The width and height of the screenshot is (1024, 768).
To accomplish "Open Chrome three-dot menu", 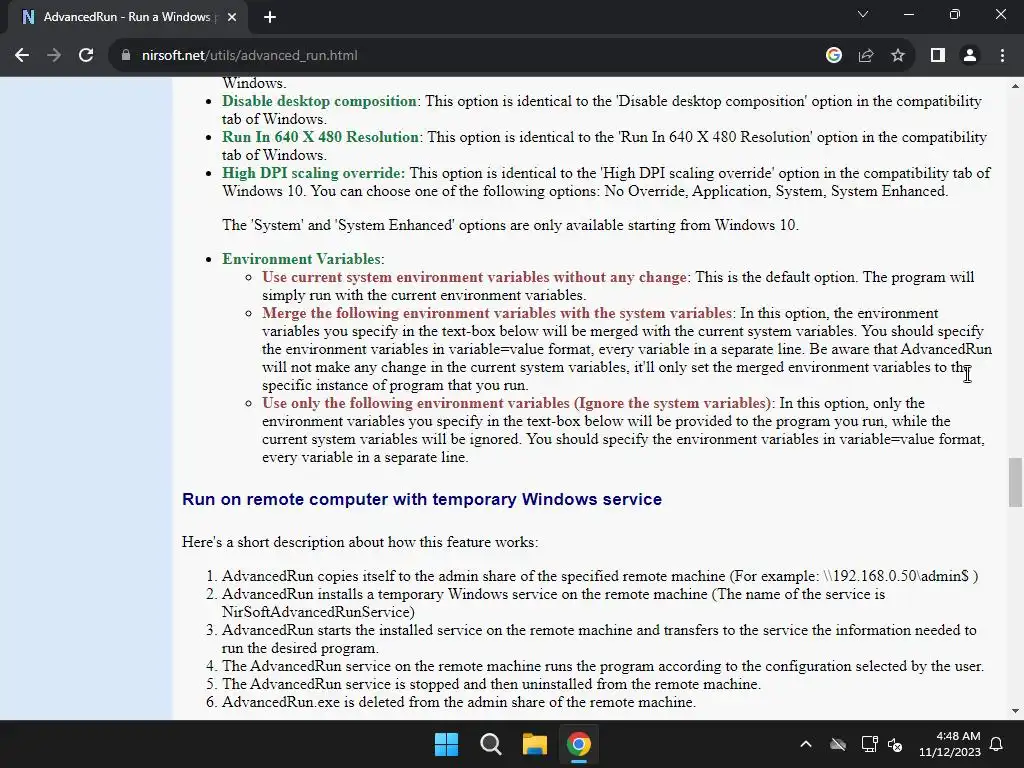I will point(1002,56).
